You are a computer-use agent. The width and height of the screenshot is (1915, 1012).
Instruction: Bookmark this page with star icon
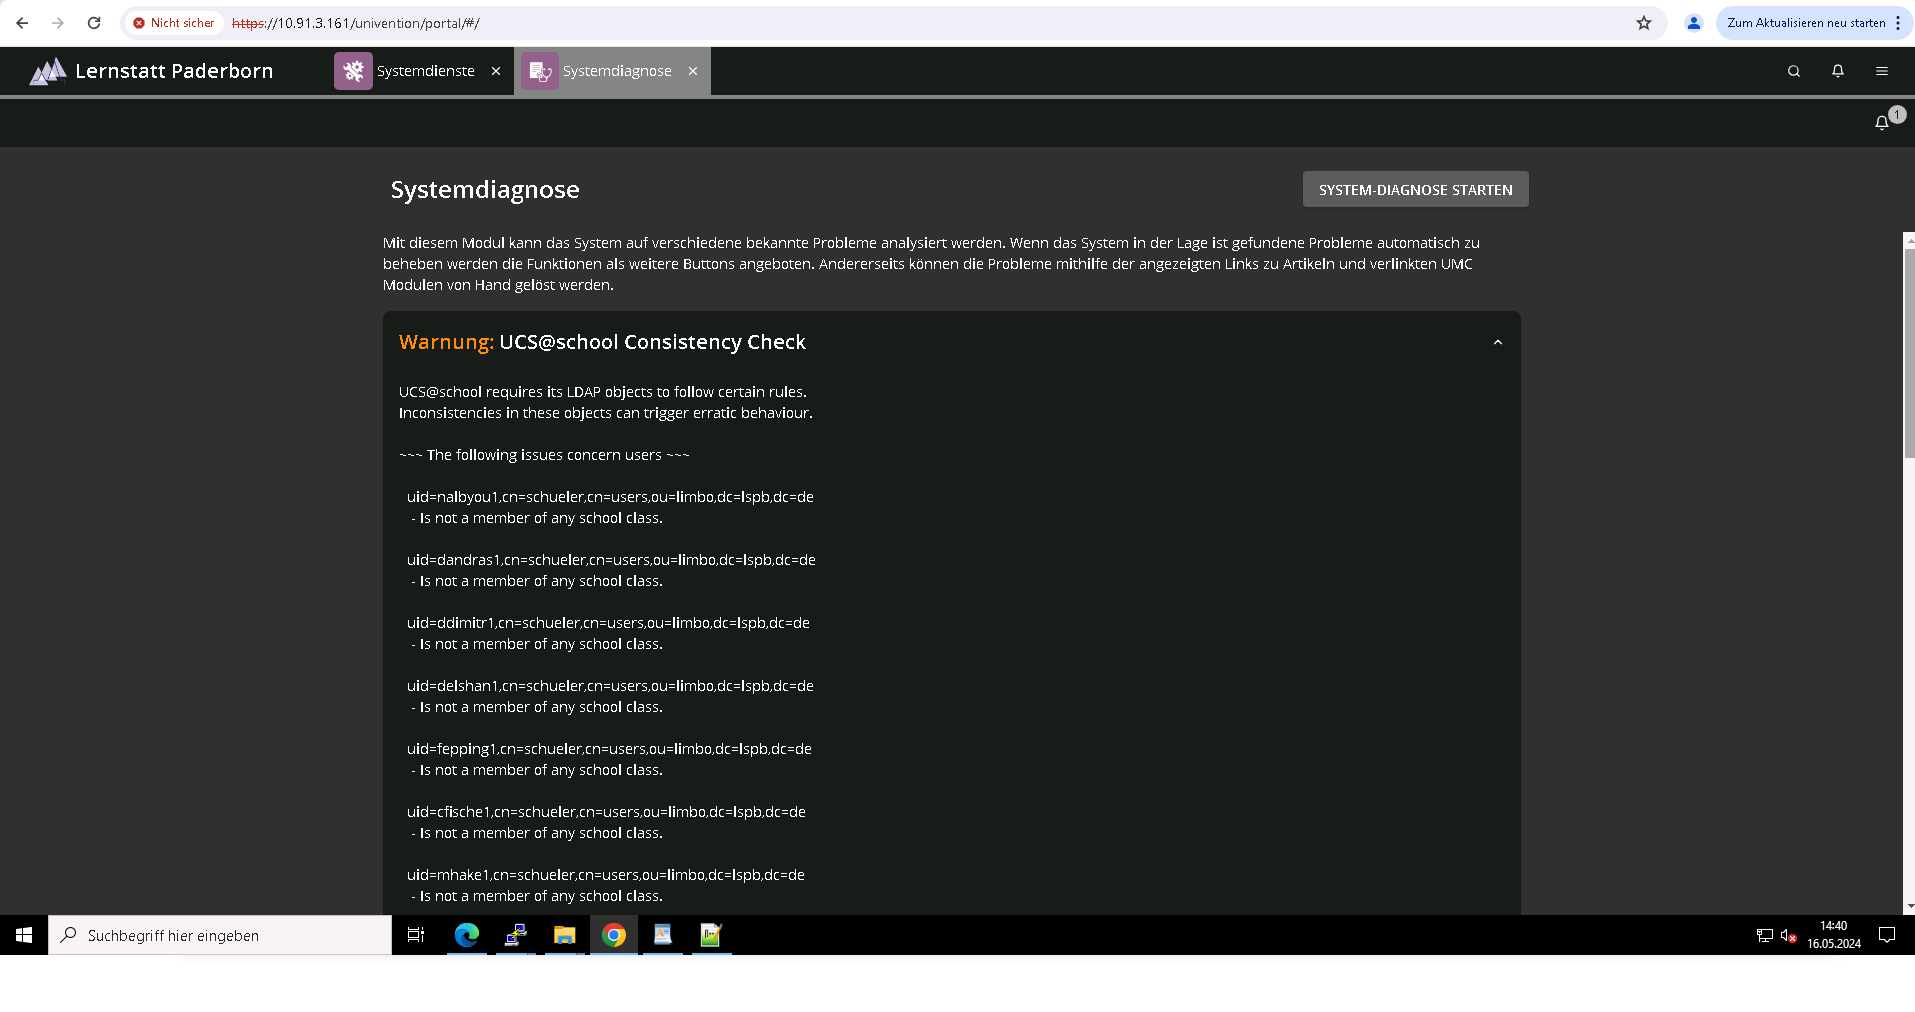click(1644, 23)
